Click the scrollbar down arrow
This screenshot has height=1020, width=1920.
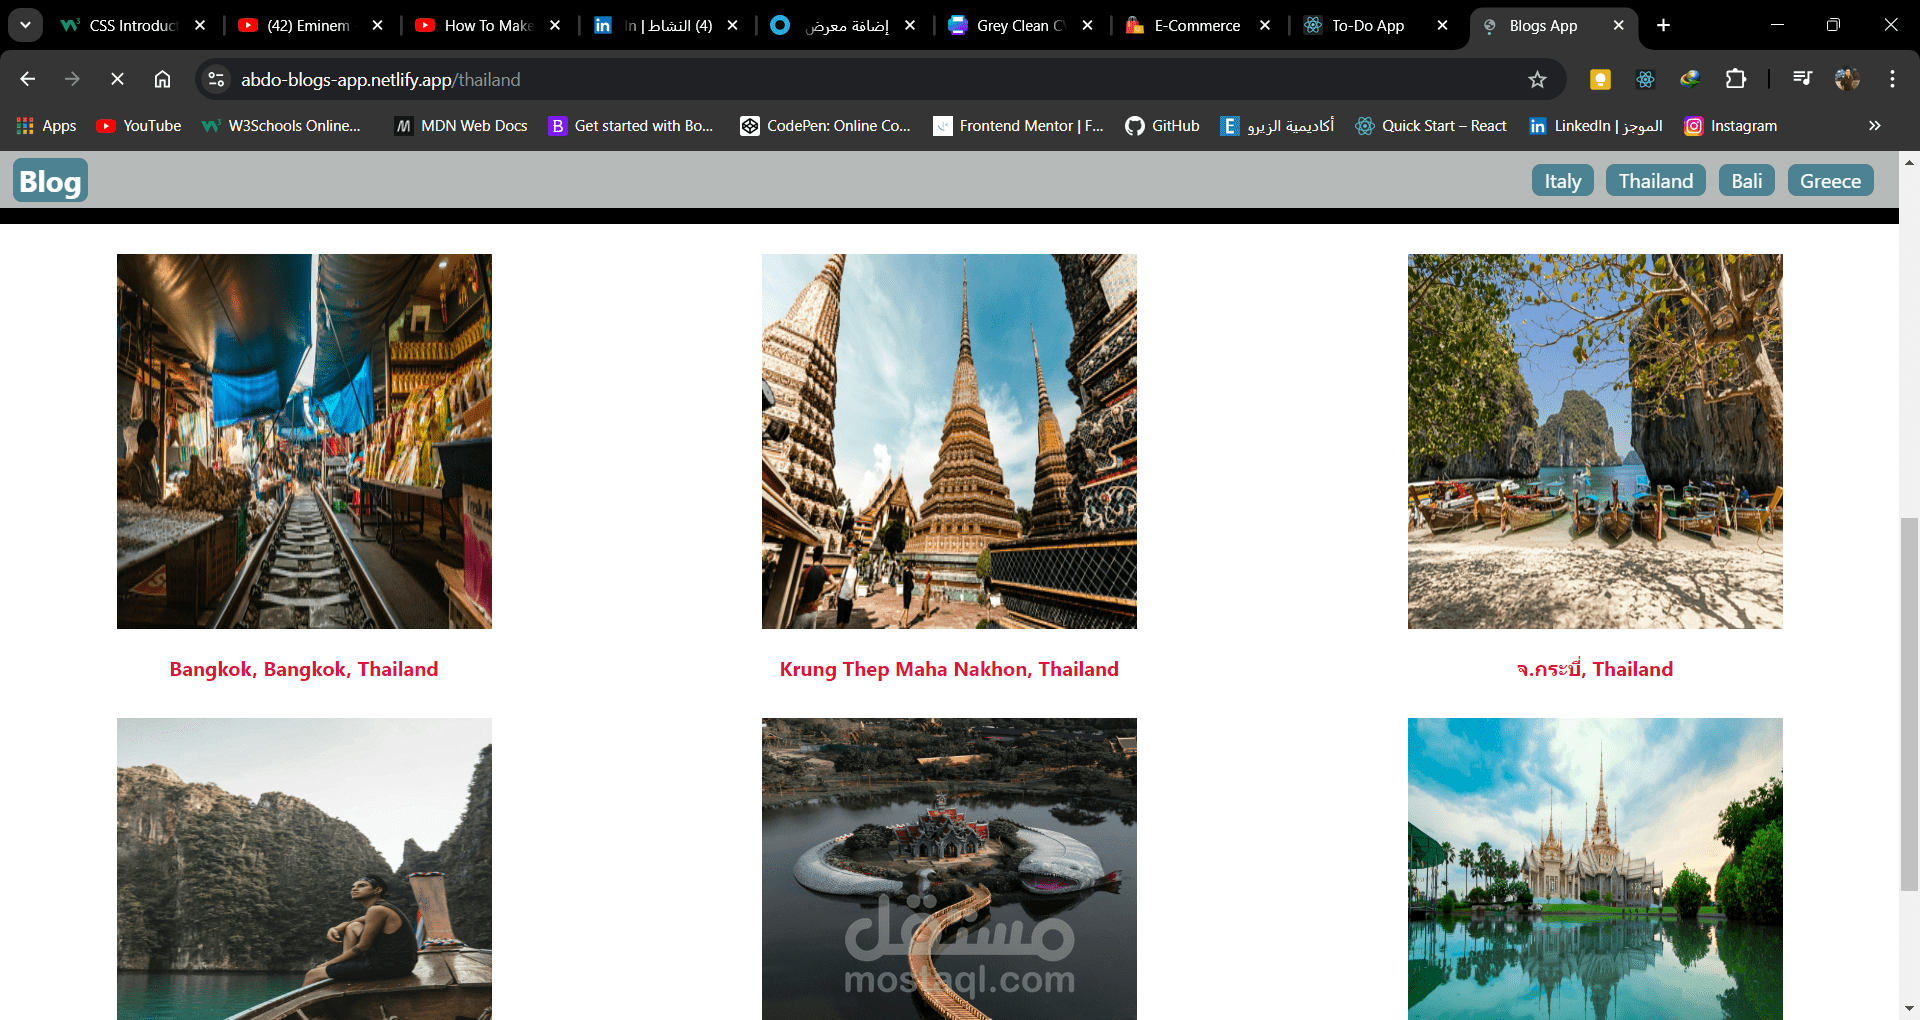pos(1909,1009)
